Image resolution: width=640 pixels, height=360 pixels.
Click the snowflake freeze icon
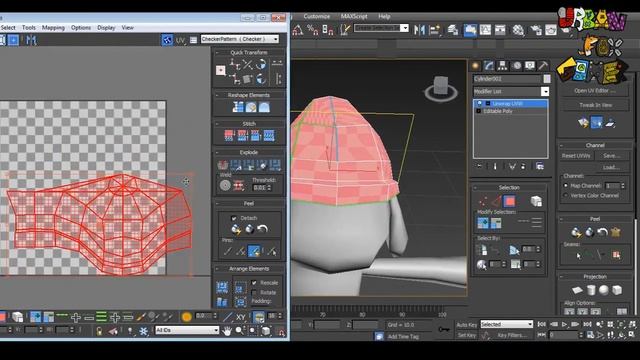point(143,331)
